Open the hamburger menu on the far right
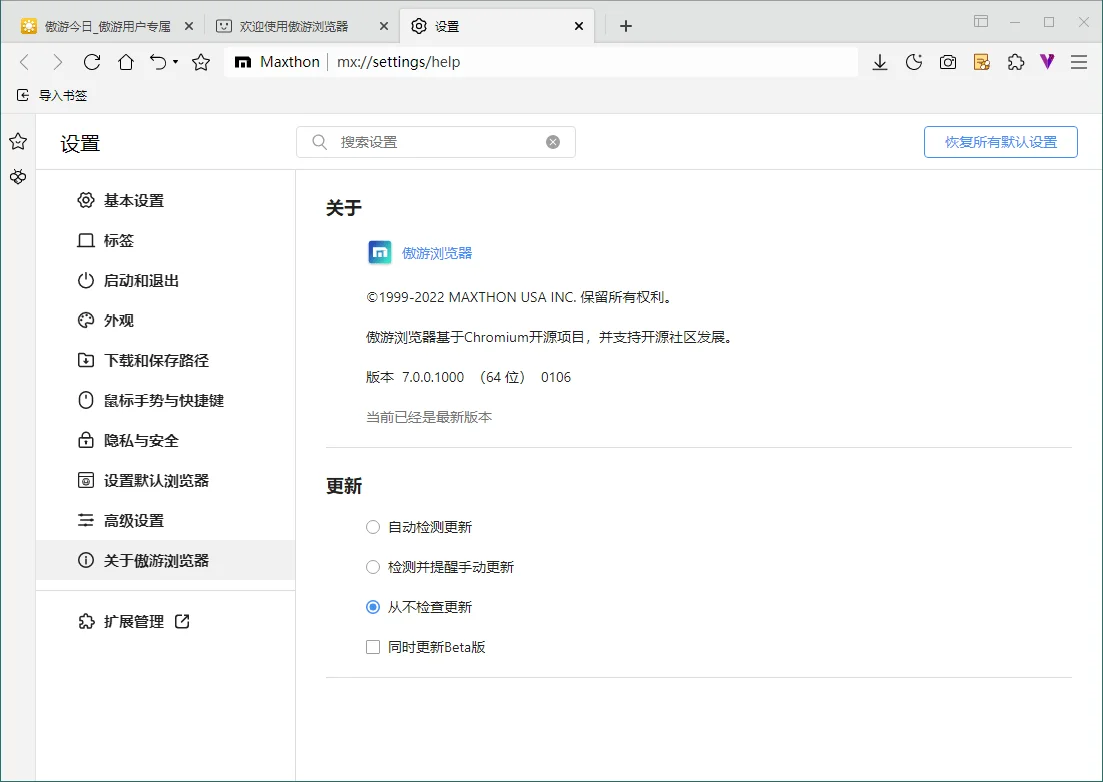Image resolution: width=1103 pixels, height=782 pixels. click(x=1079, y=62)
